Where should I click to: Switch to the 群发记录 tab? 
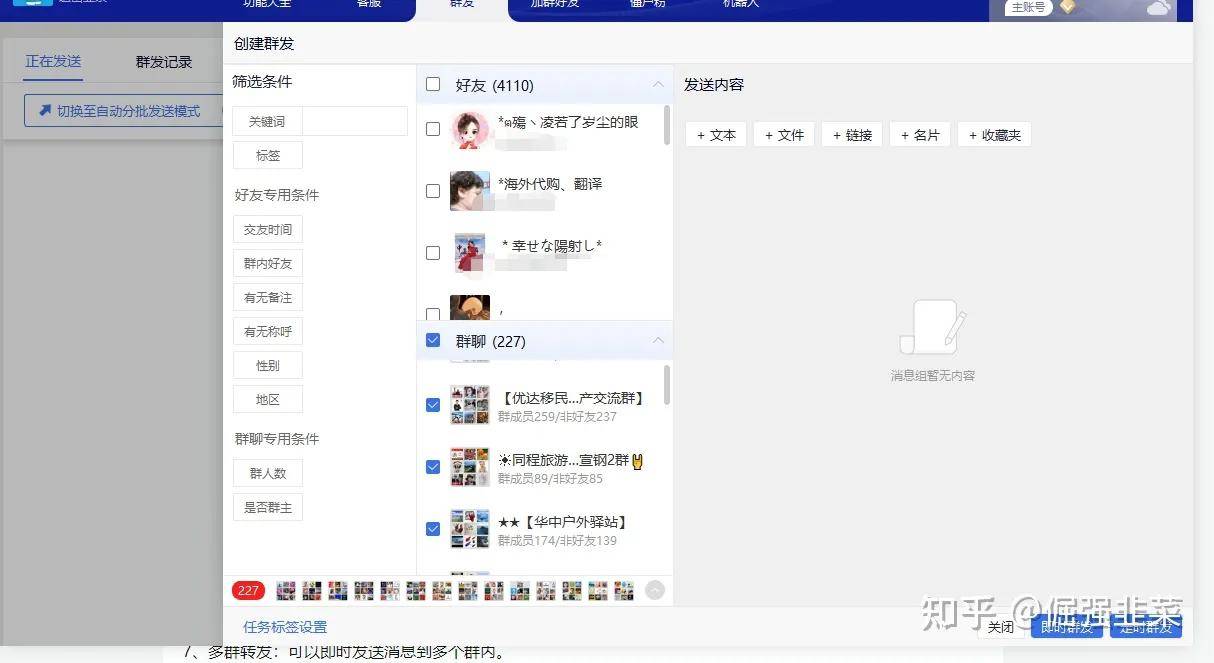coord(164,62)
